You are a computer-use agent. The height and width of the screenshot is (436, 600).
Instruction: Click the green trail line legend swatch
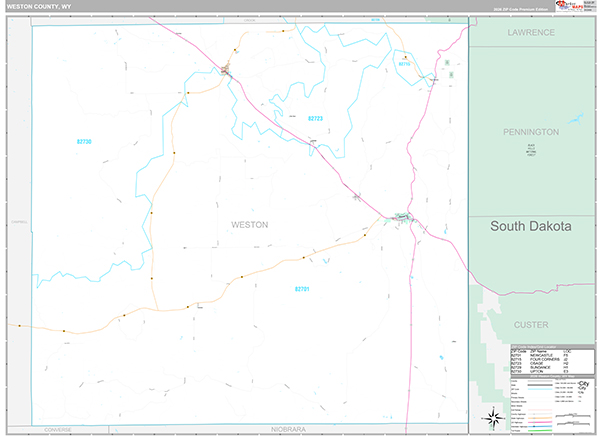click(540, 431)
